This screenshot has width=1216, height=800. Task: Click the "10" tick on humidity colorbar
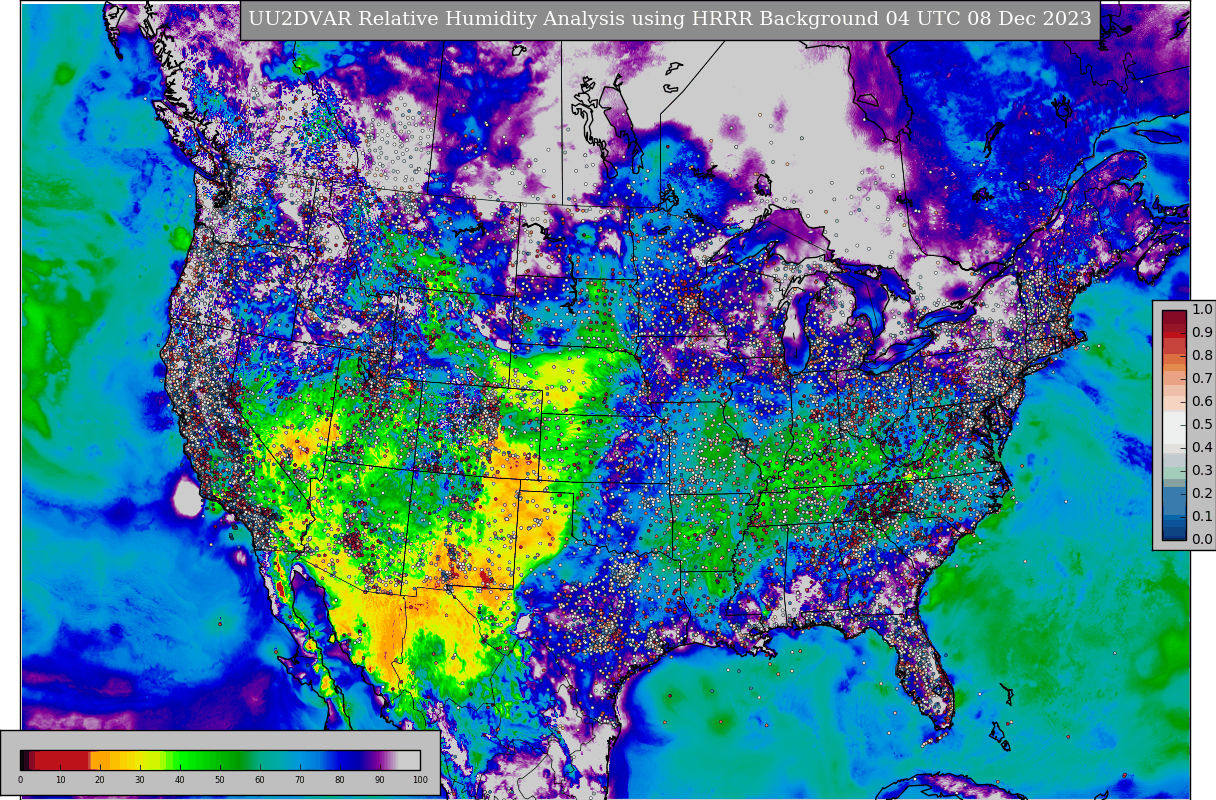[60, 780]
